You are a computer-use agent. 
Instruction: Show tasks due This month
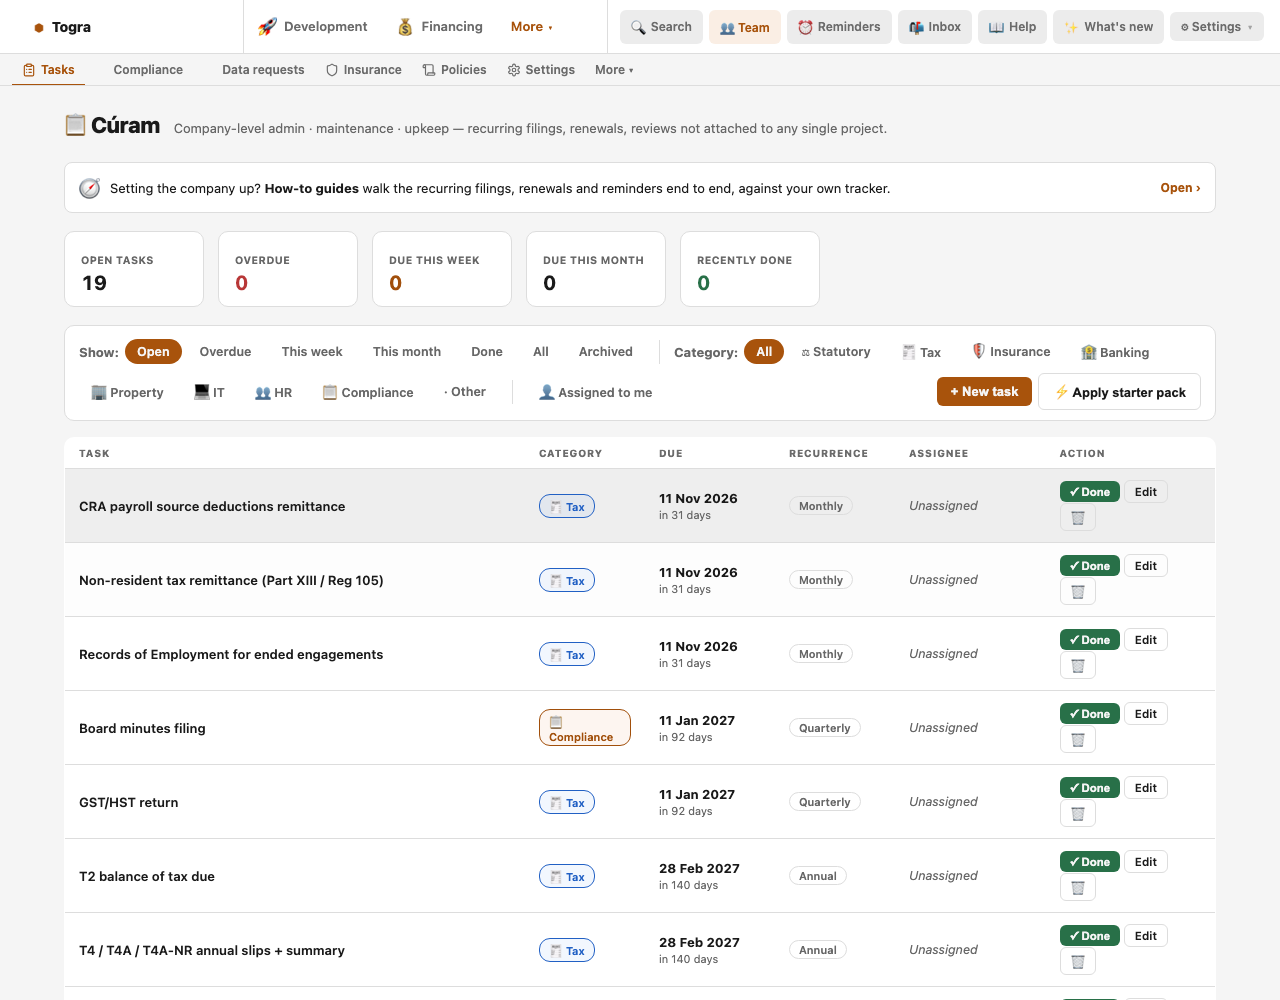point(407,352)
